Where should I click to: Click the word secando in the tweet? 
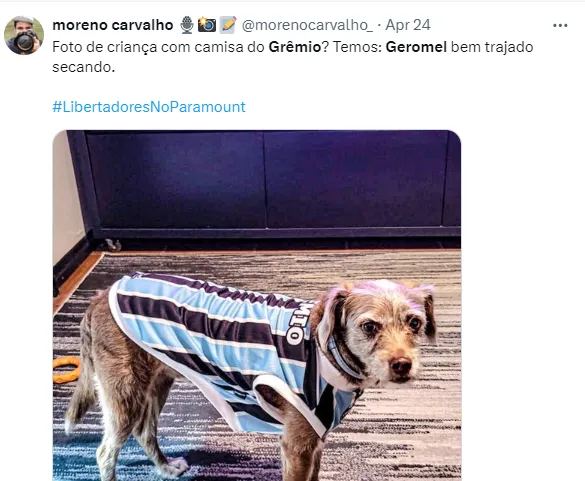[x=84, y=68]
